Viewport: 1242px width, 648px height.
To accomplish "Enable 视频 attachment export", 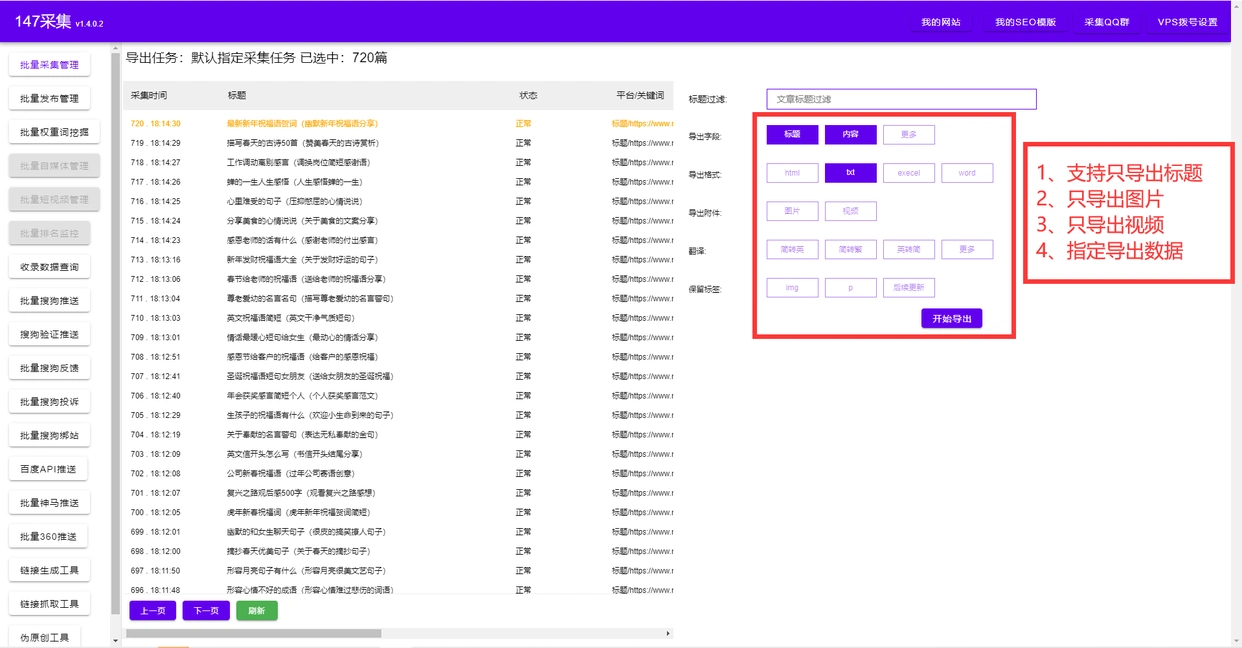I will coord(850,211).
